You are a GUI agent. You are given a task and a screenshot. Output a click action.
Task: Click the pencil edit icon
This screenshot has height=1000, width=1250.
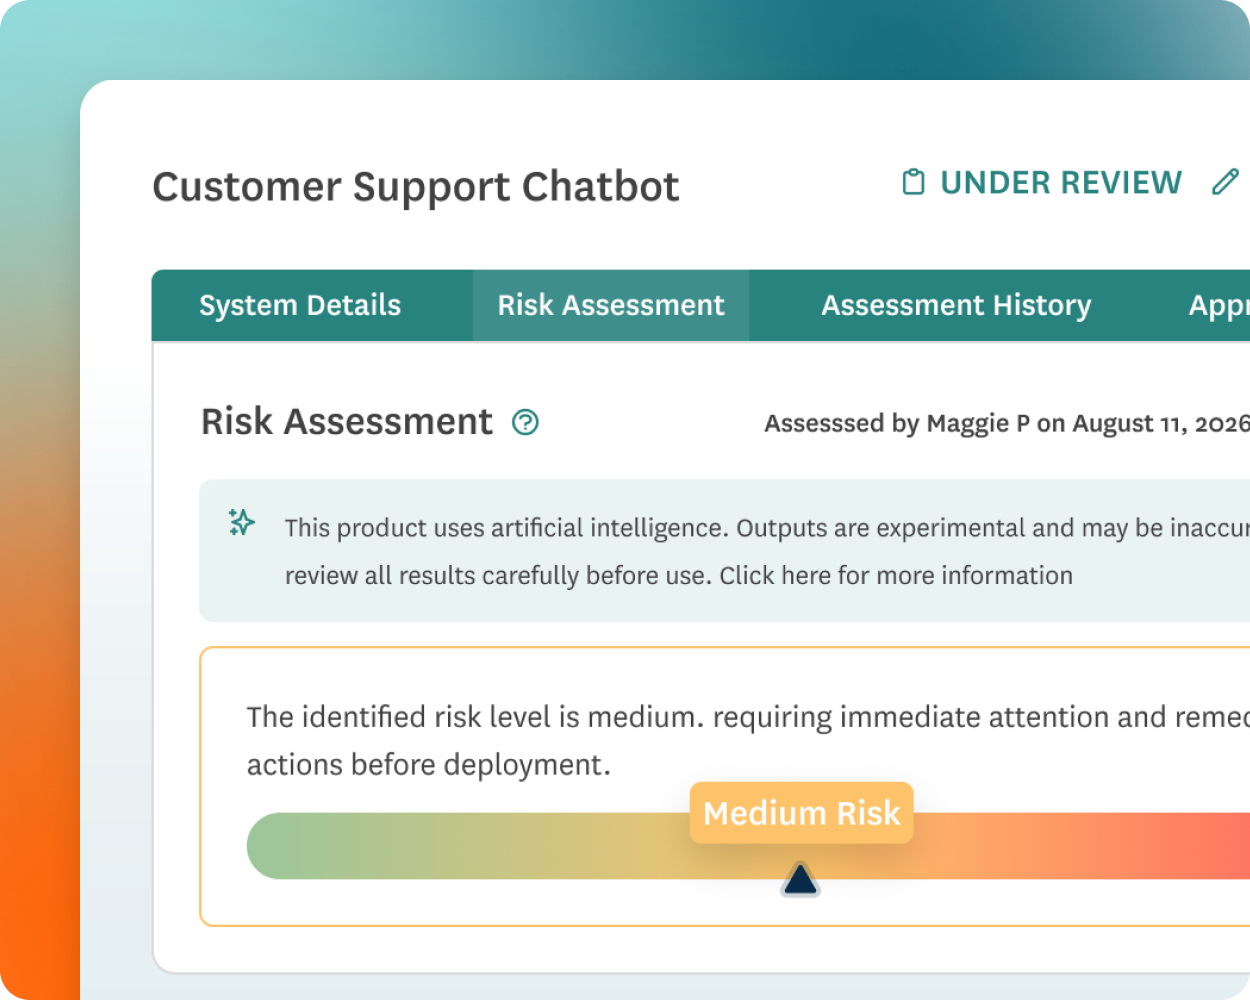(1225, 182)
